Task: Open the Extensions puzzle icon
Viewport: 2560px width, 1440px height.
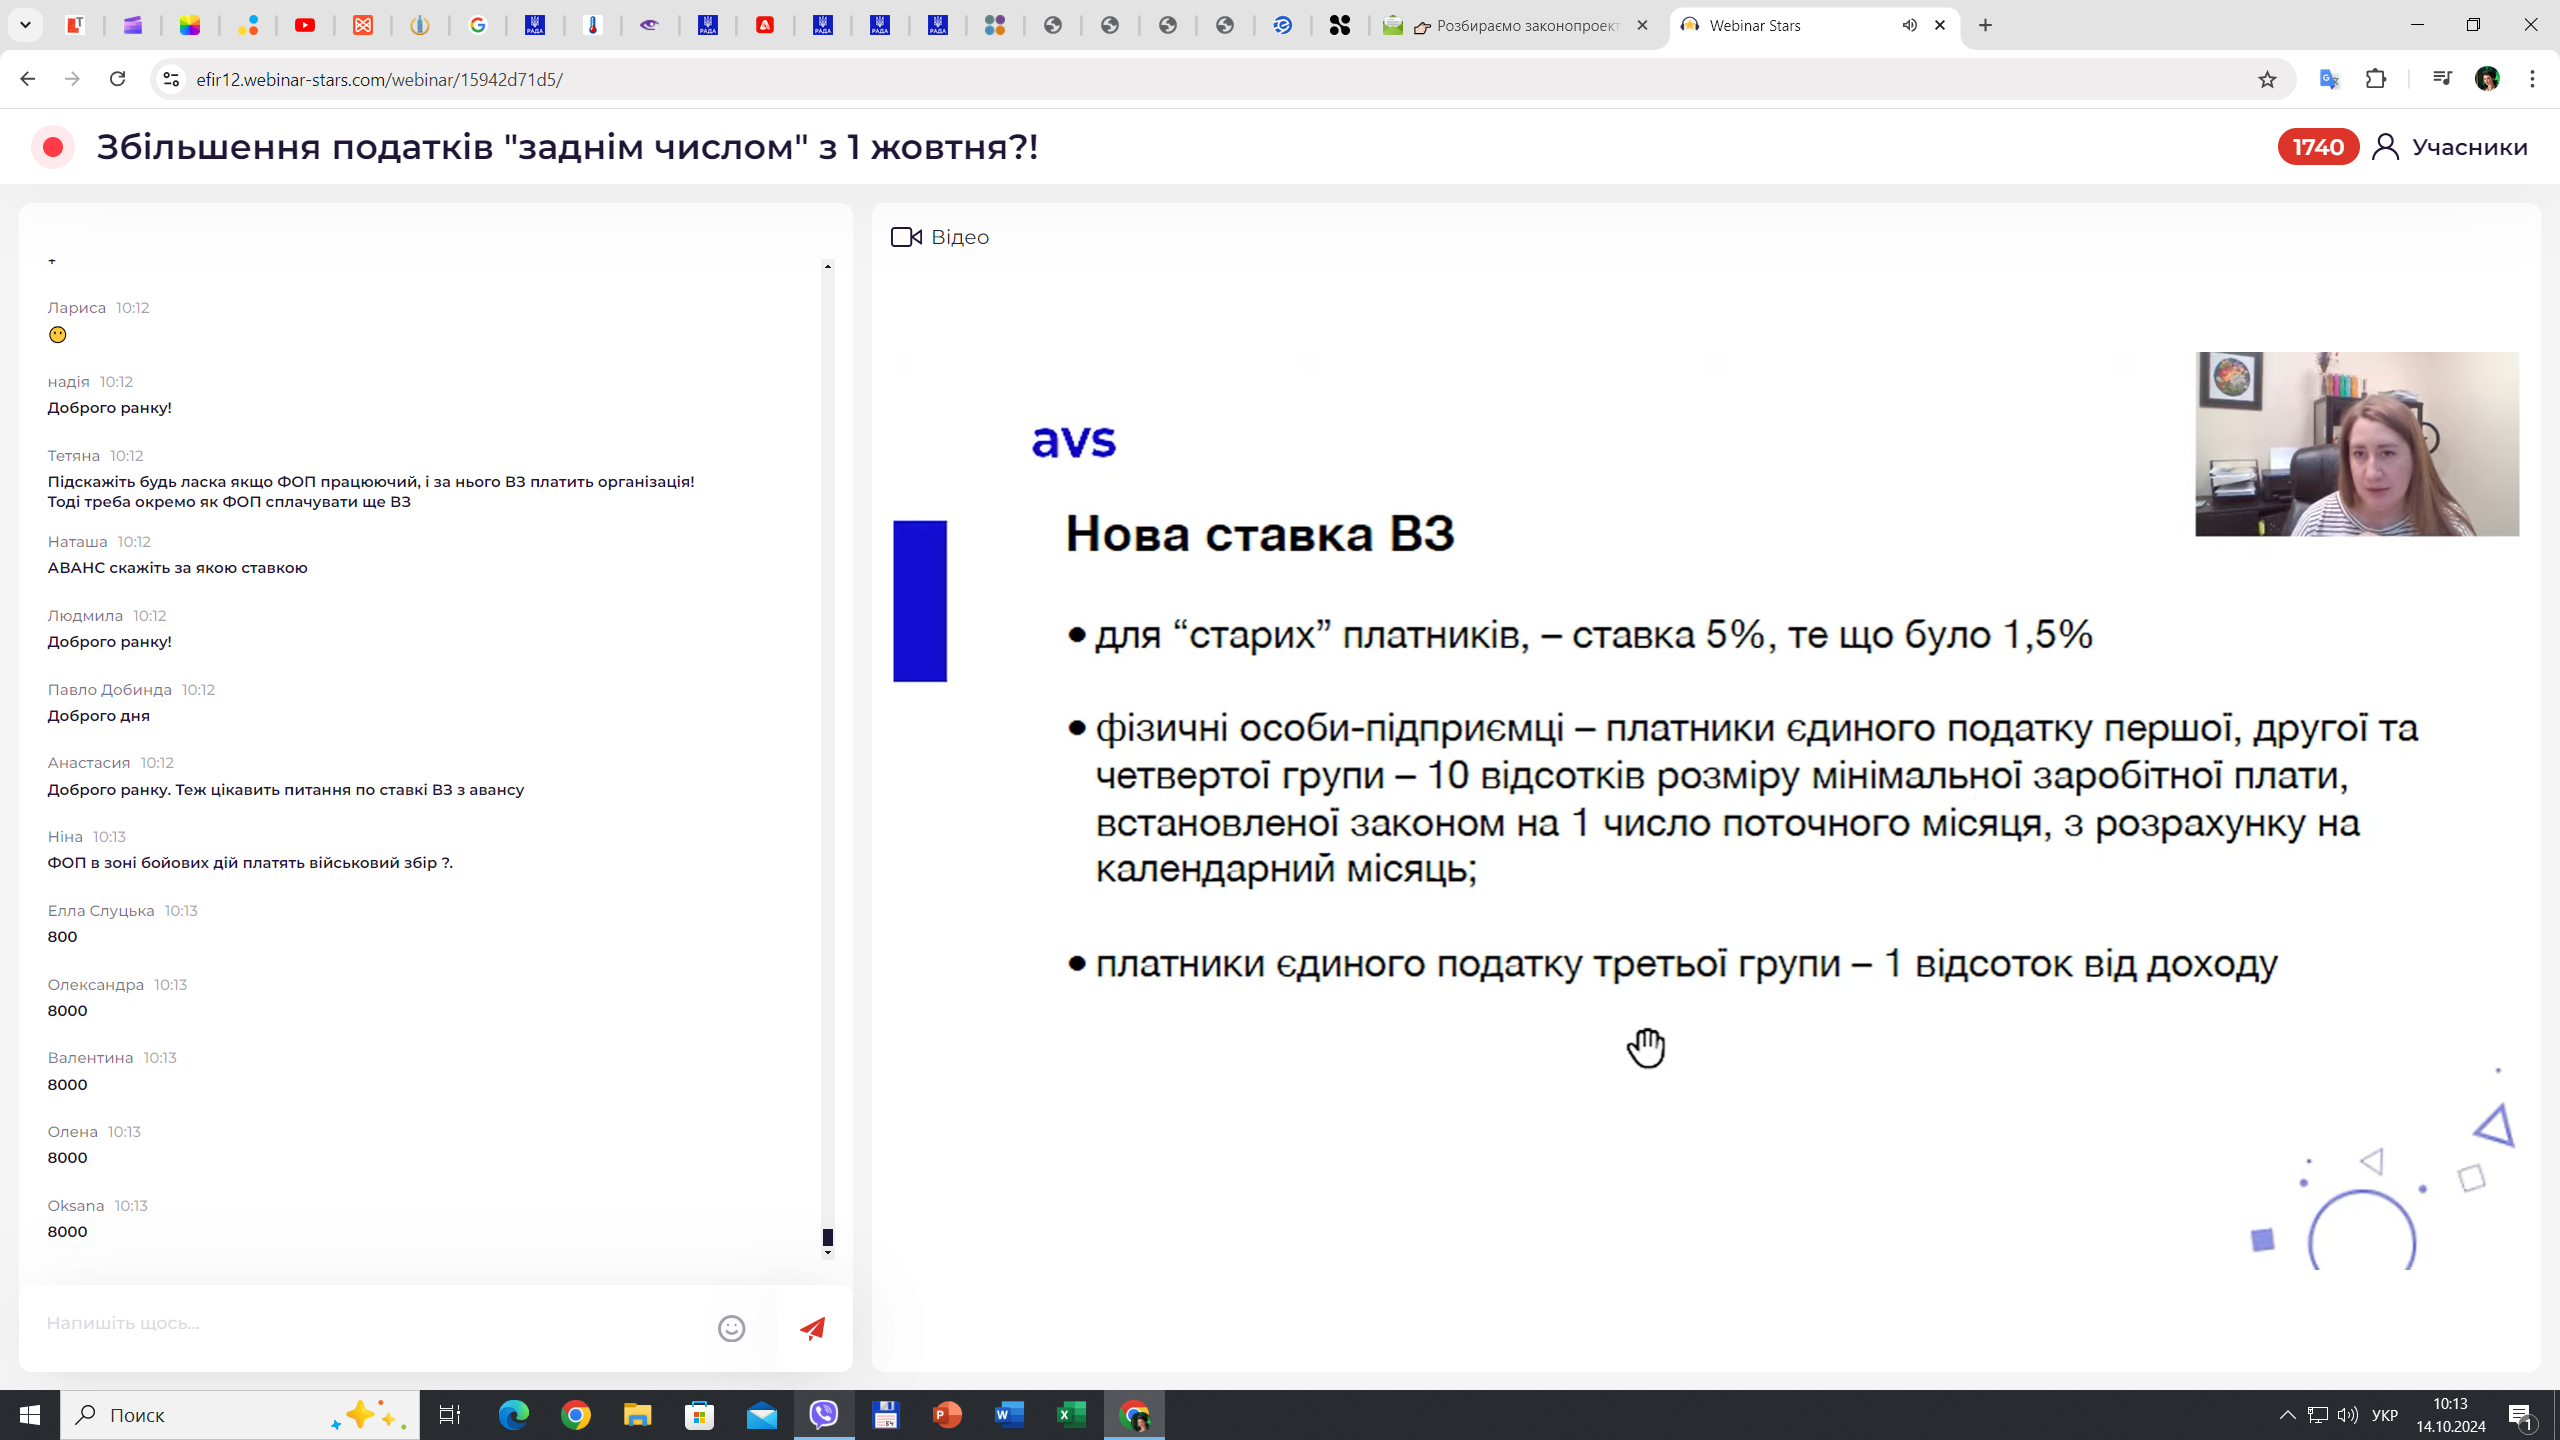Action: (x=2376, y=79)
